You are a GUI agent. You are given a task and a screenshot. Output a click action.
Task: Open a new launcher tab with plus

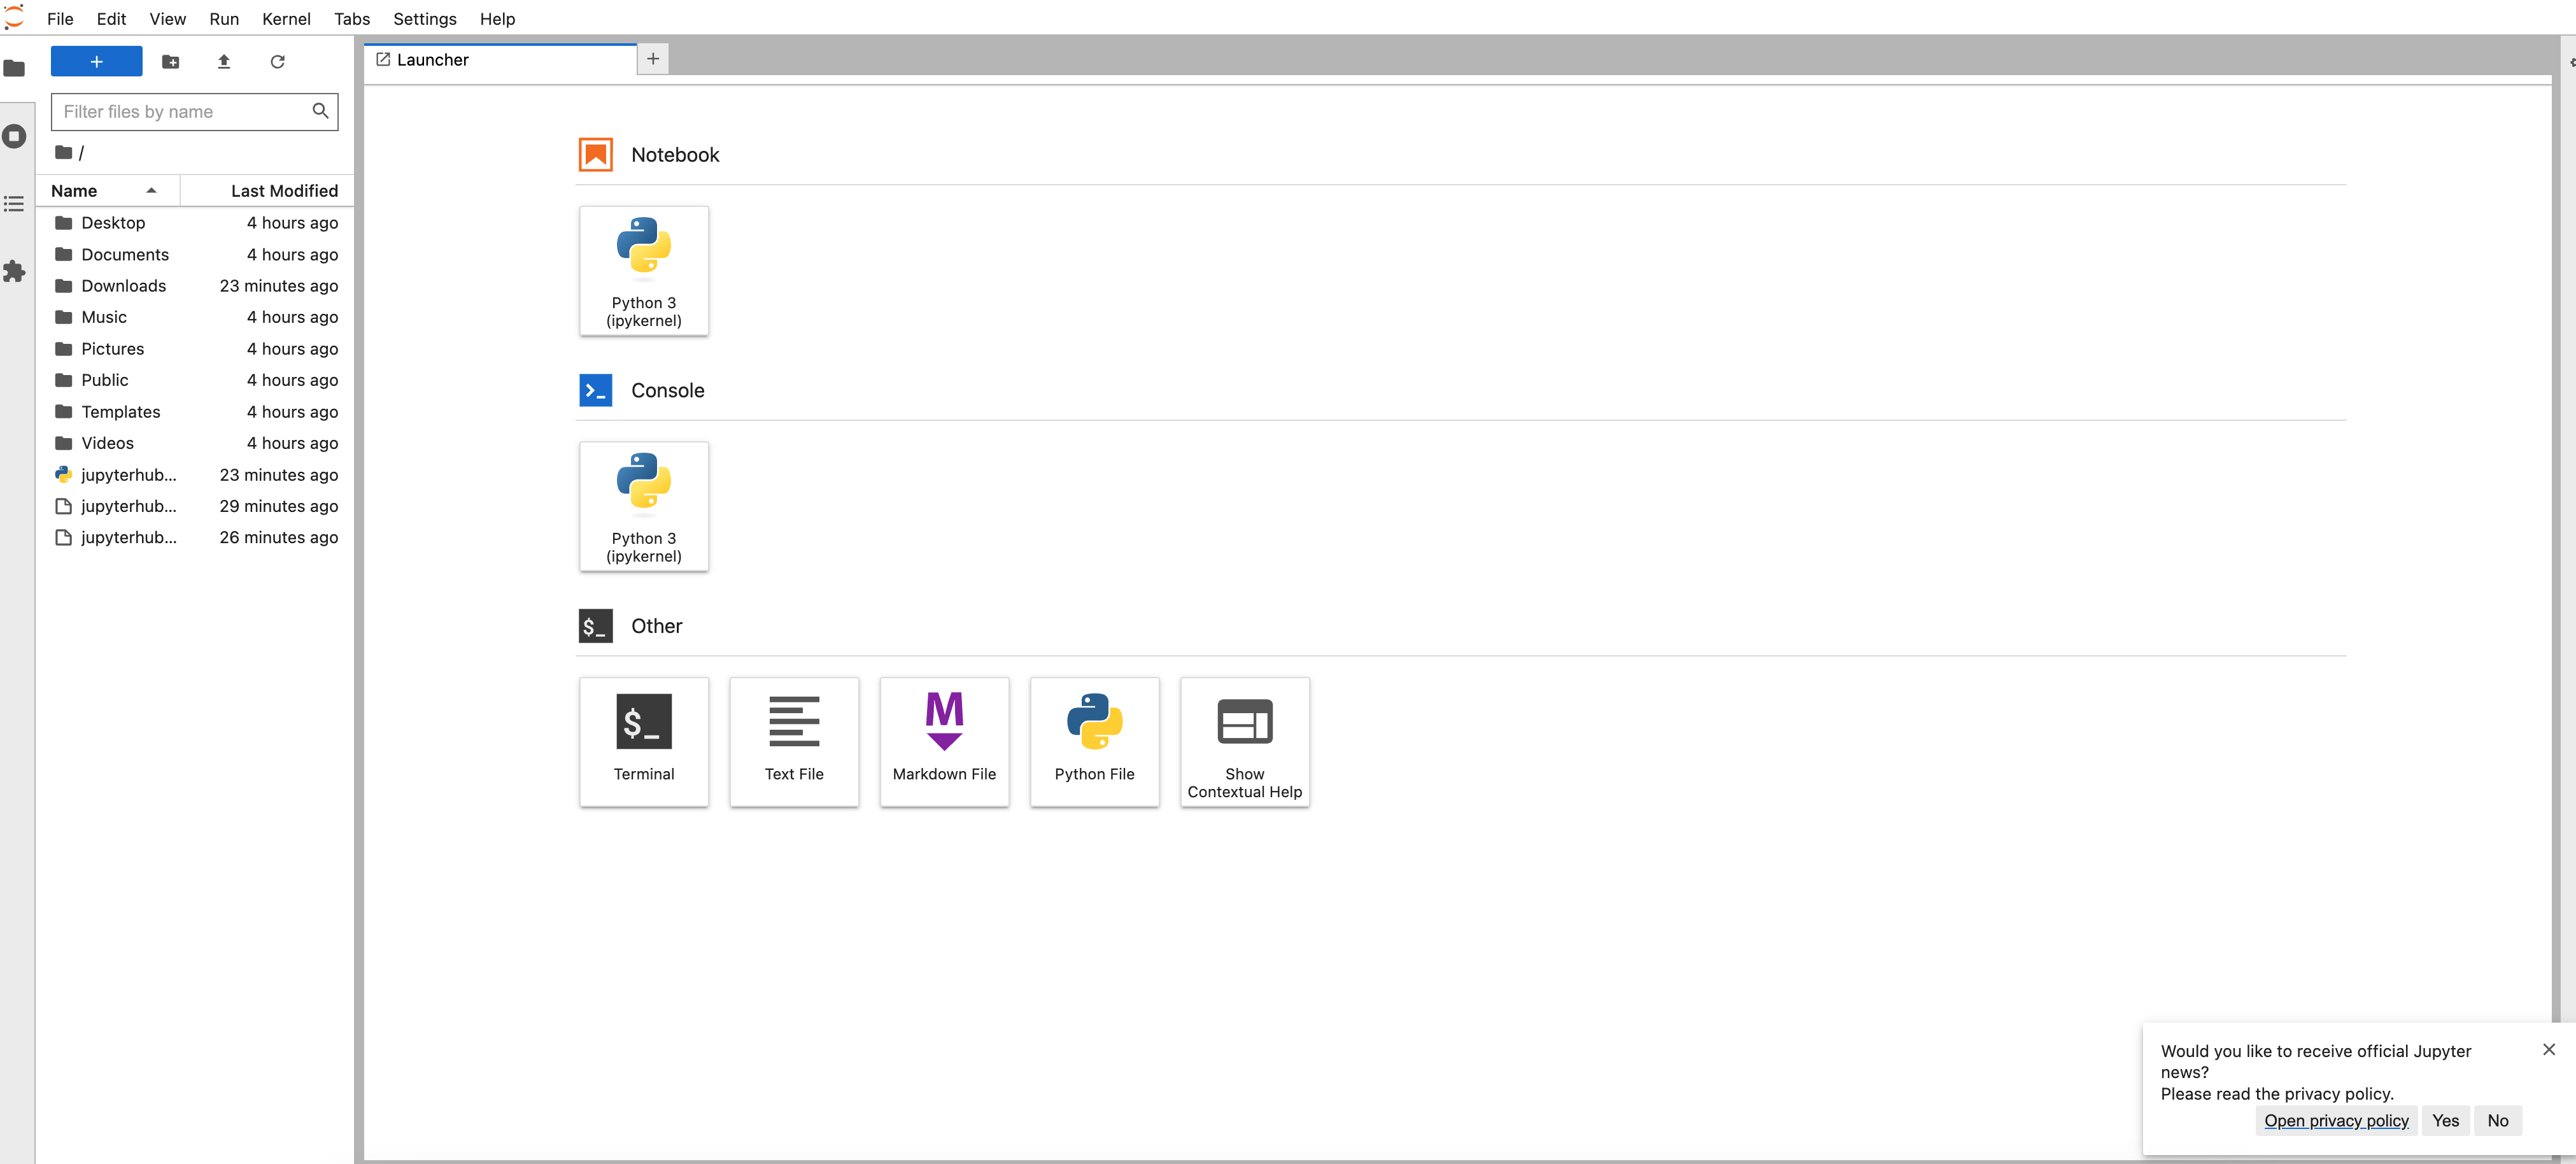(x=652, y=59)
